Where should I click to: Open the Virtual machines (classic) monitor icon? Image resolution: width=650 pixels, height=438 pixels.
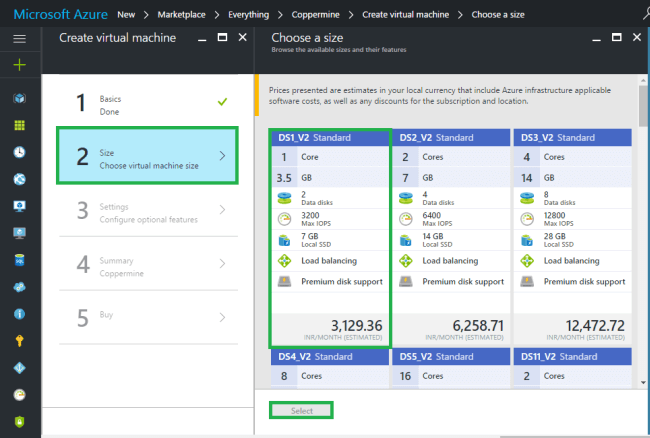[x=19, y=206]
